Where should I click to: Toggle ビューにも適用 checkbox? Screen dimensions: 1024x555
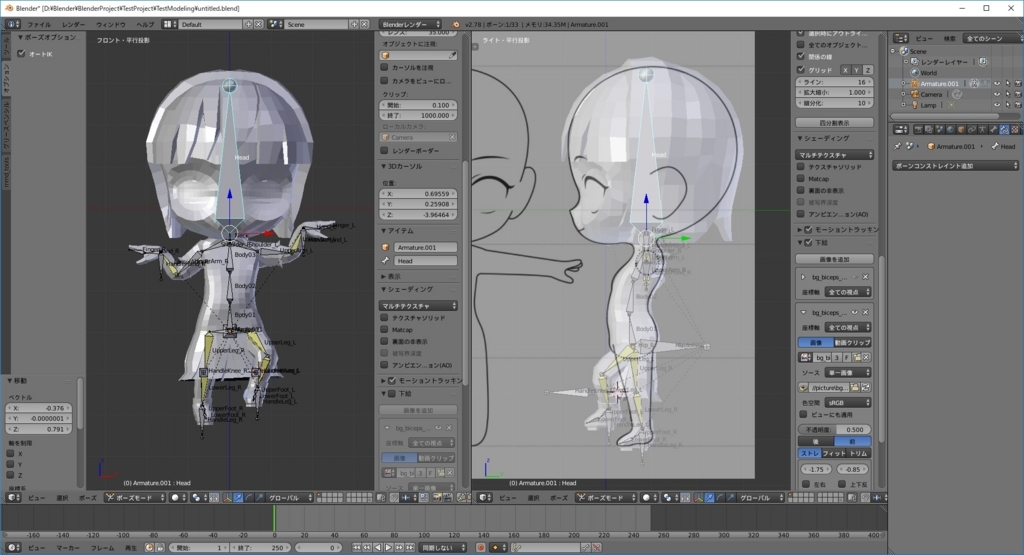[804, 414]
